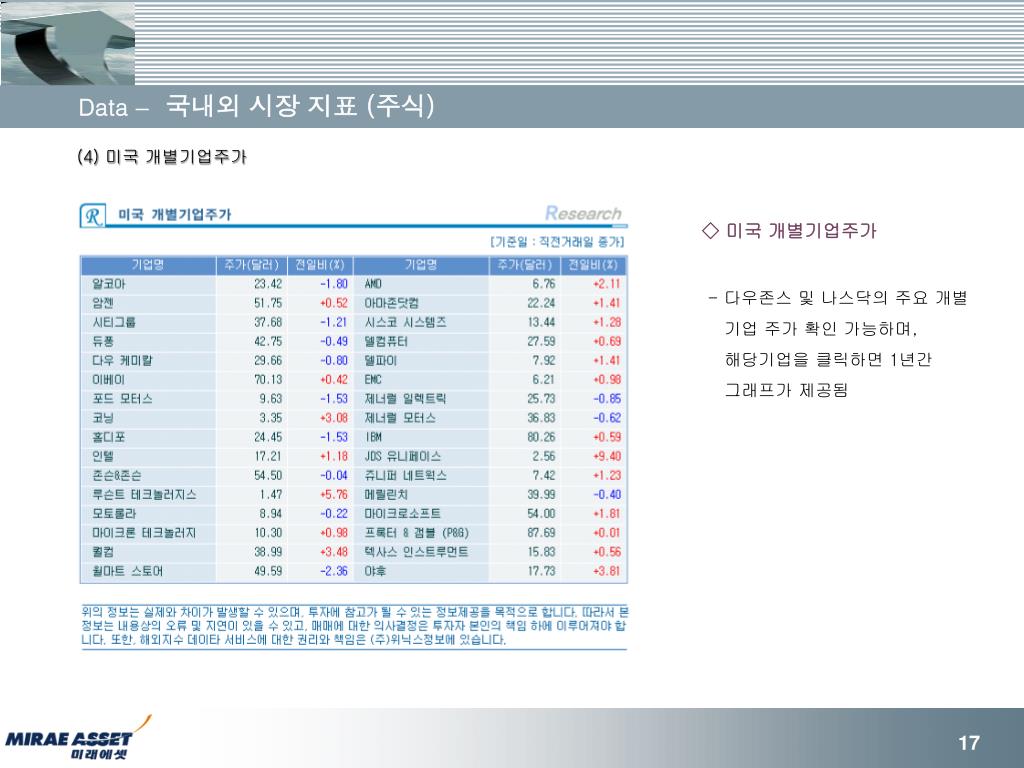The width and height of the screenshot is (1024, 768).
Task: Click 마이크론 테크놀러지 entry
Action: pyautogui.click(x=144, y=533)
